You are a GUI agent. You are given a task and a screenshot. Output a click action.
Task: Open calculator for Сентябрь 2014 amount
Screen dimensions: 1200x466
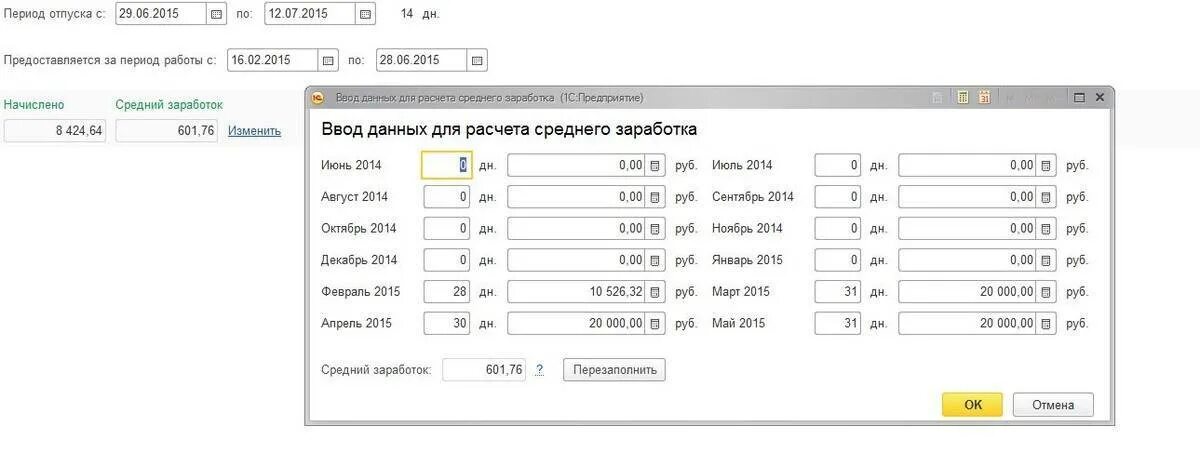(1046, 197)
